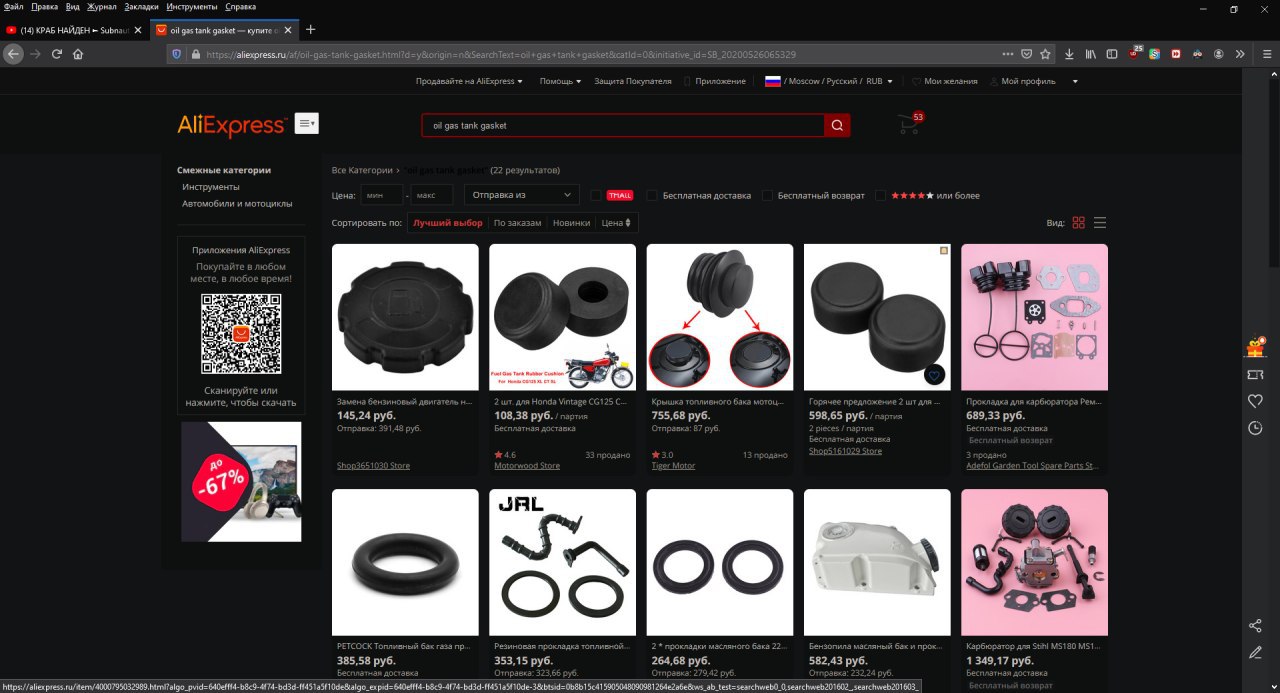Open the gift coupon icon in right sidebar
1280x693 pixels.
click(x=1255, y=346)
